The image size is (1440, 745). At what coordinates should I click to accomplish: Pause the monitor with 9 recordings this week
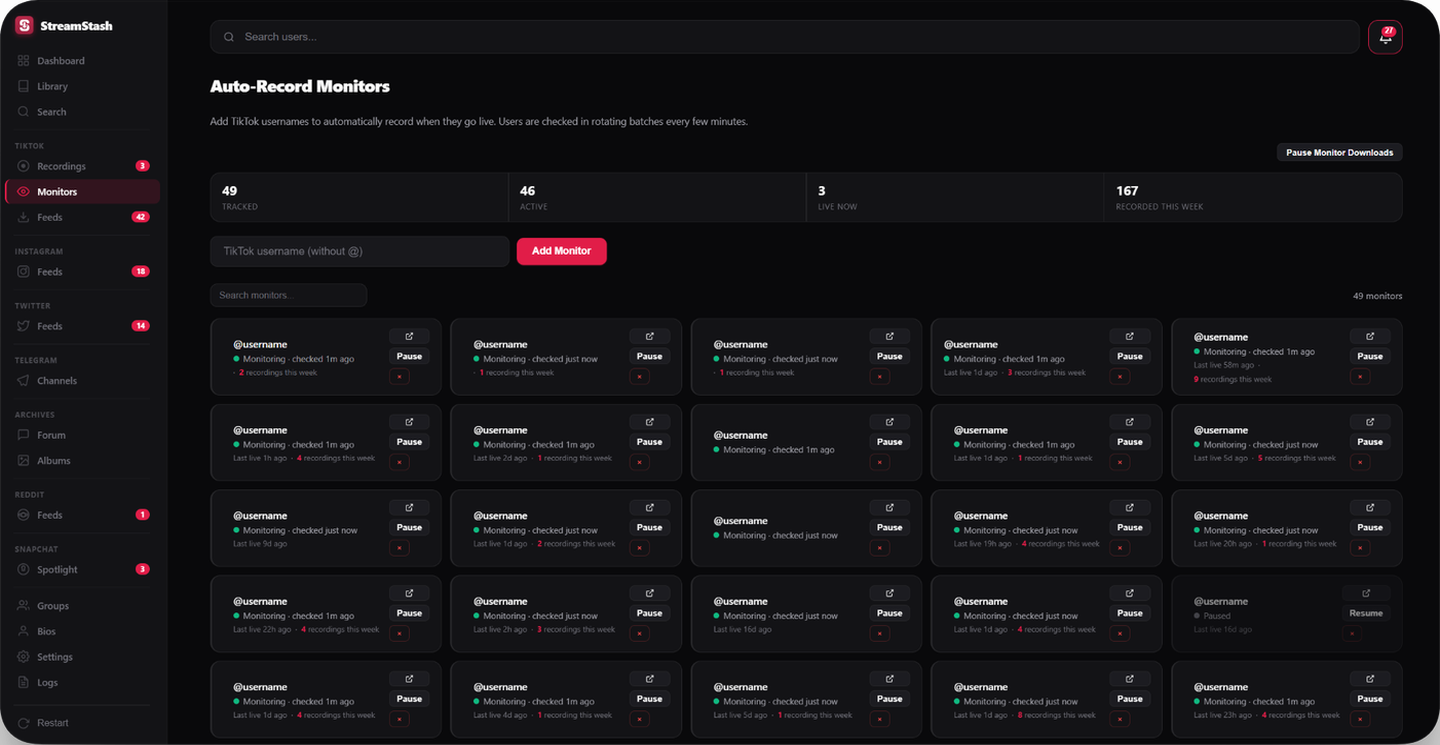(1370, 356)
